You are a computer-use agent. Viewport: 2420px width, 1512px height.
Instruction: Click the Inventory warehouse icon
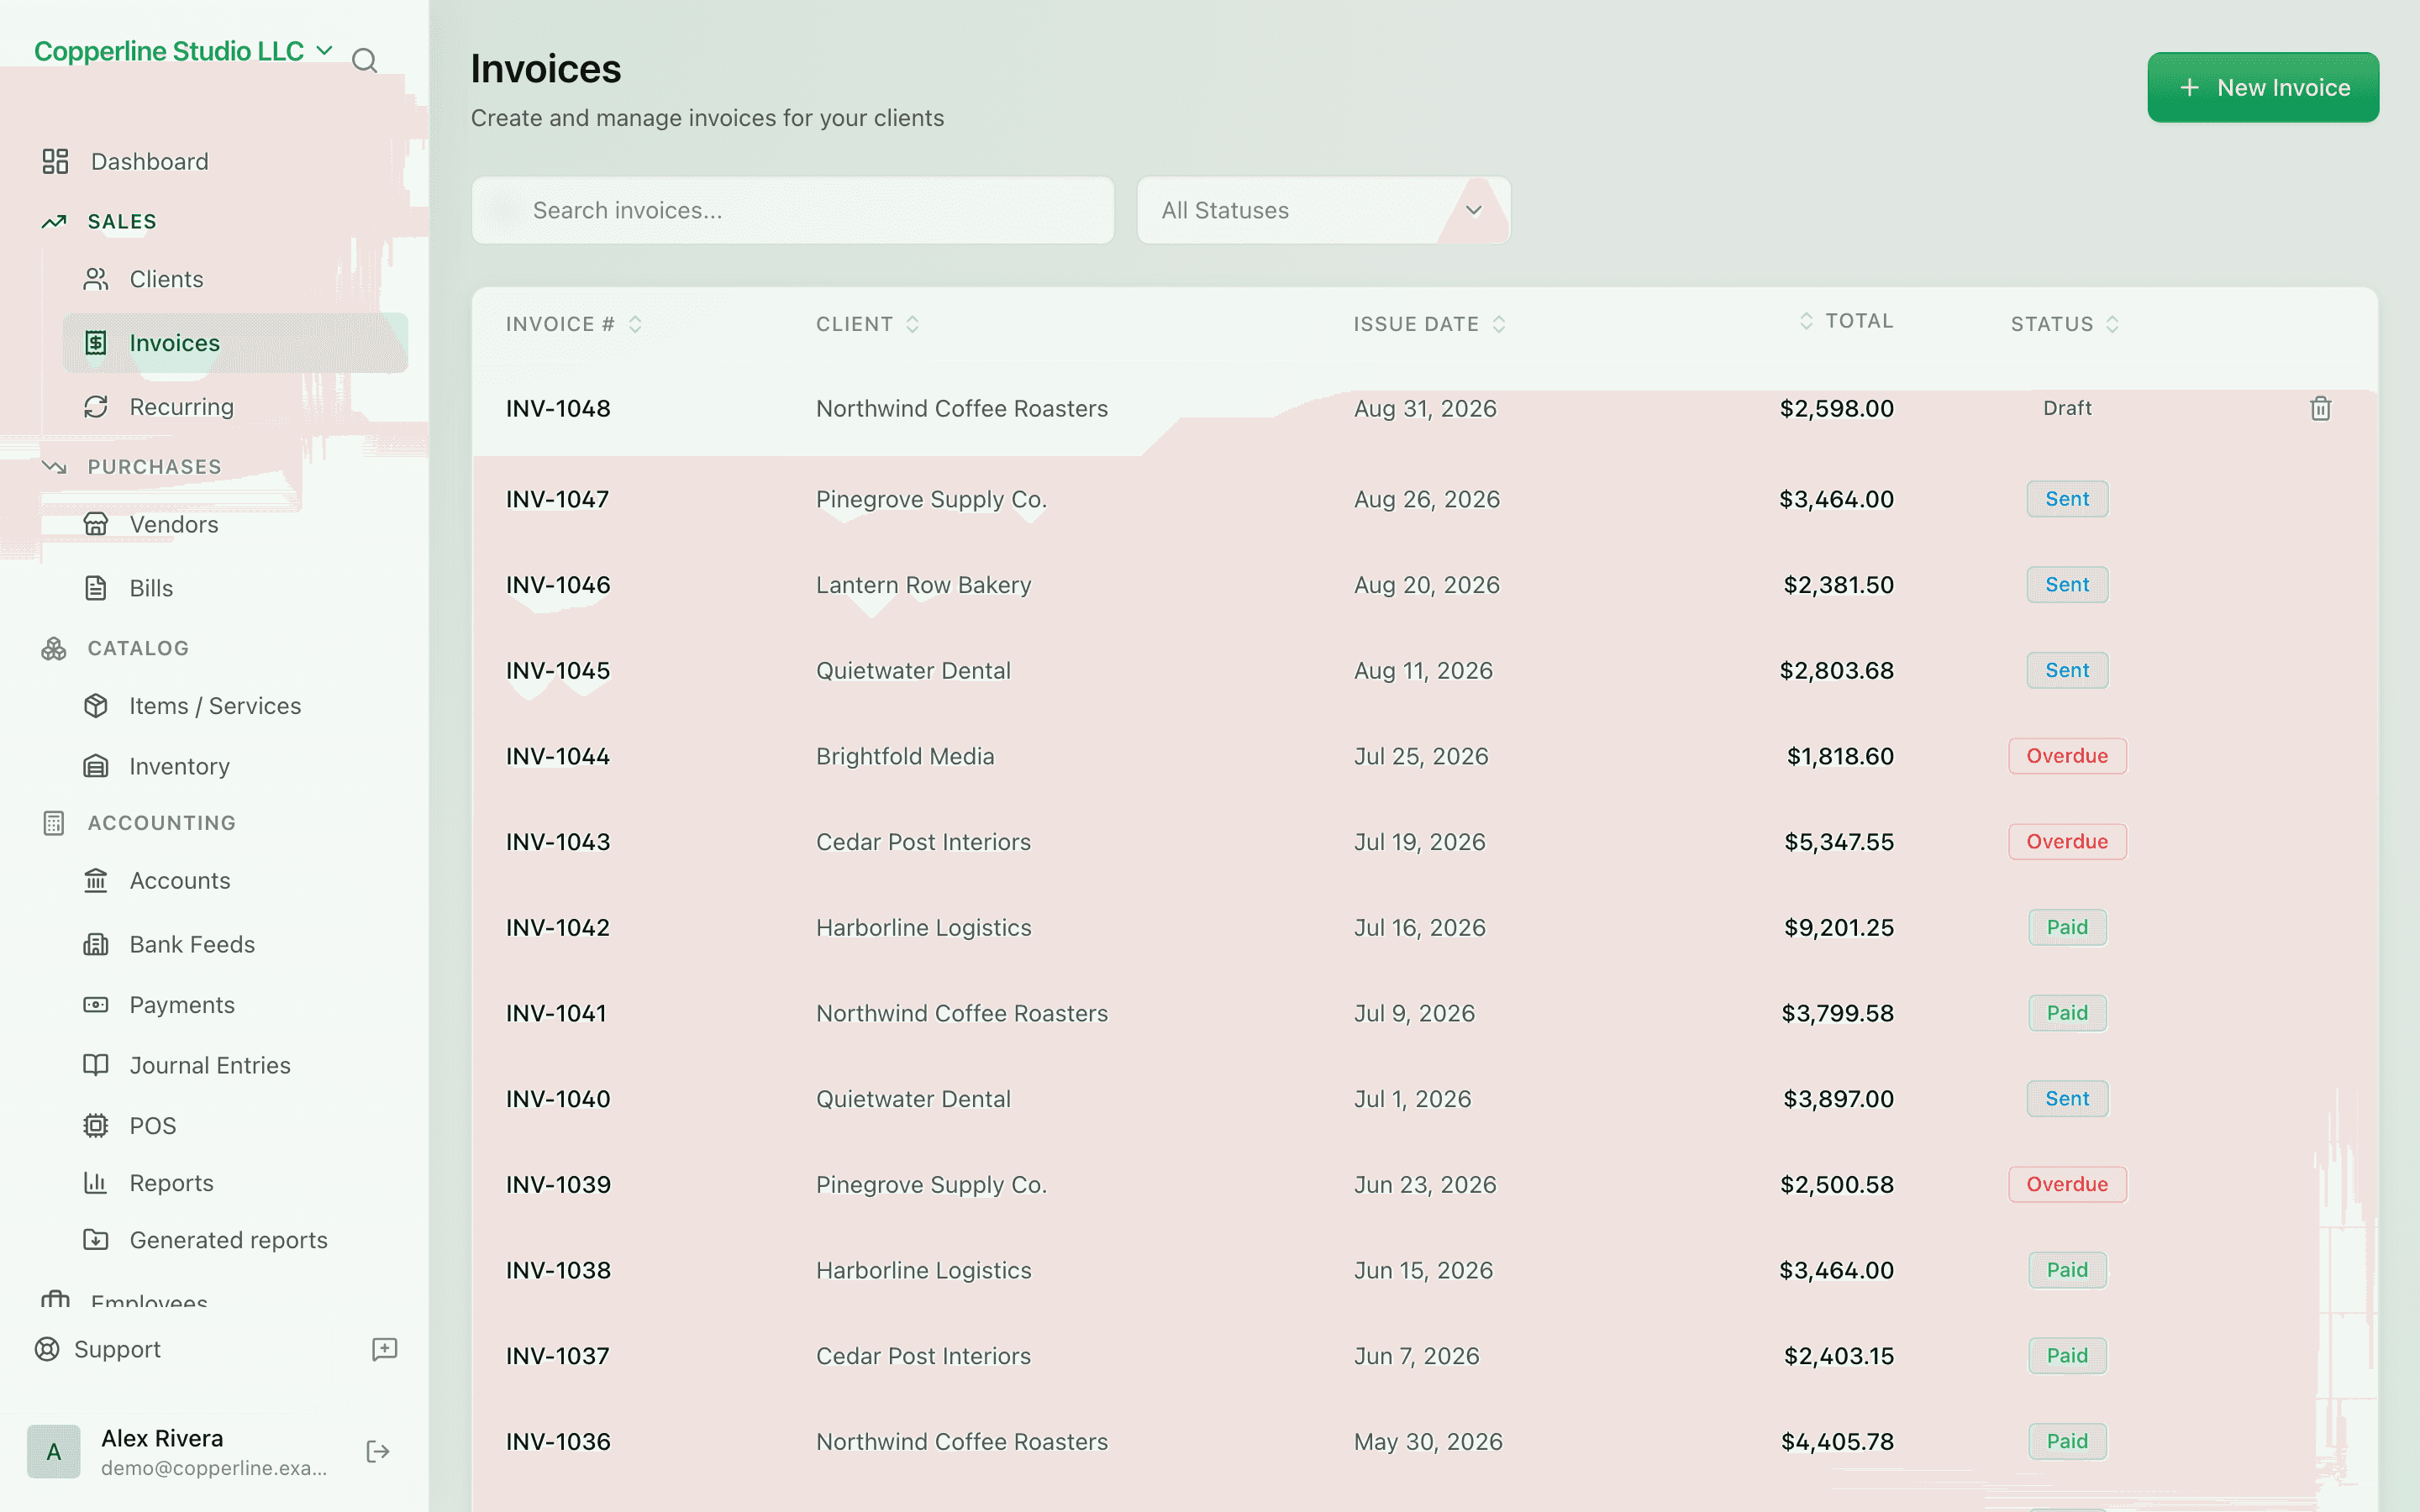click(x=96, y=766)
